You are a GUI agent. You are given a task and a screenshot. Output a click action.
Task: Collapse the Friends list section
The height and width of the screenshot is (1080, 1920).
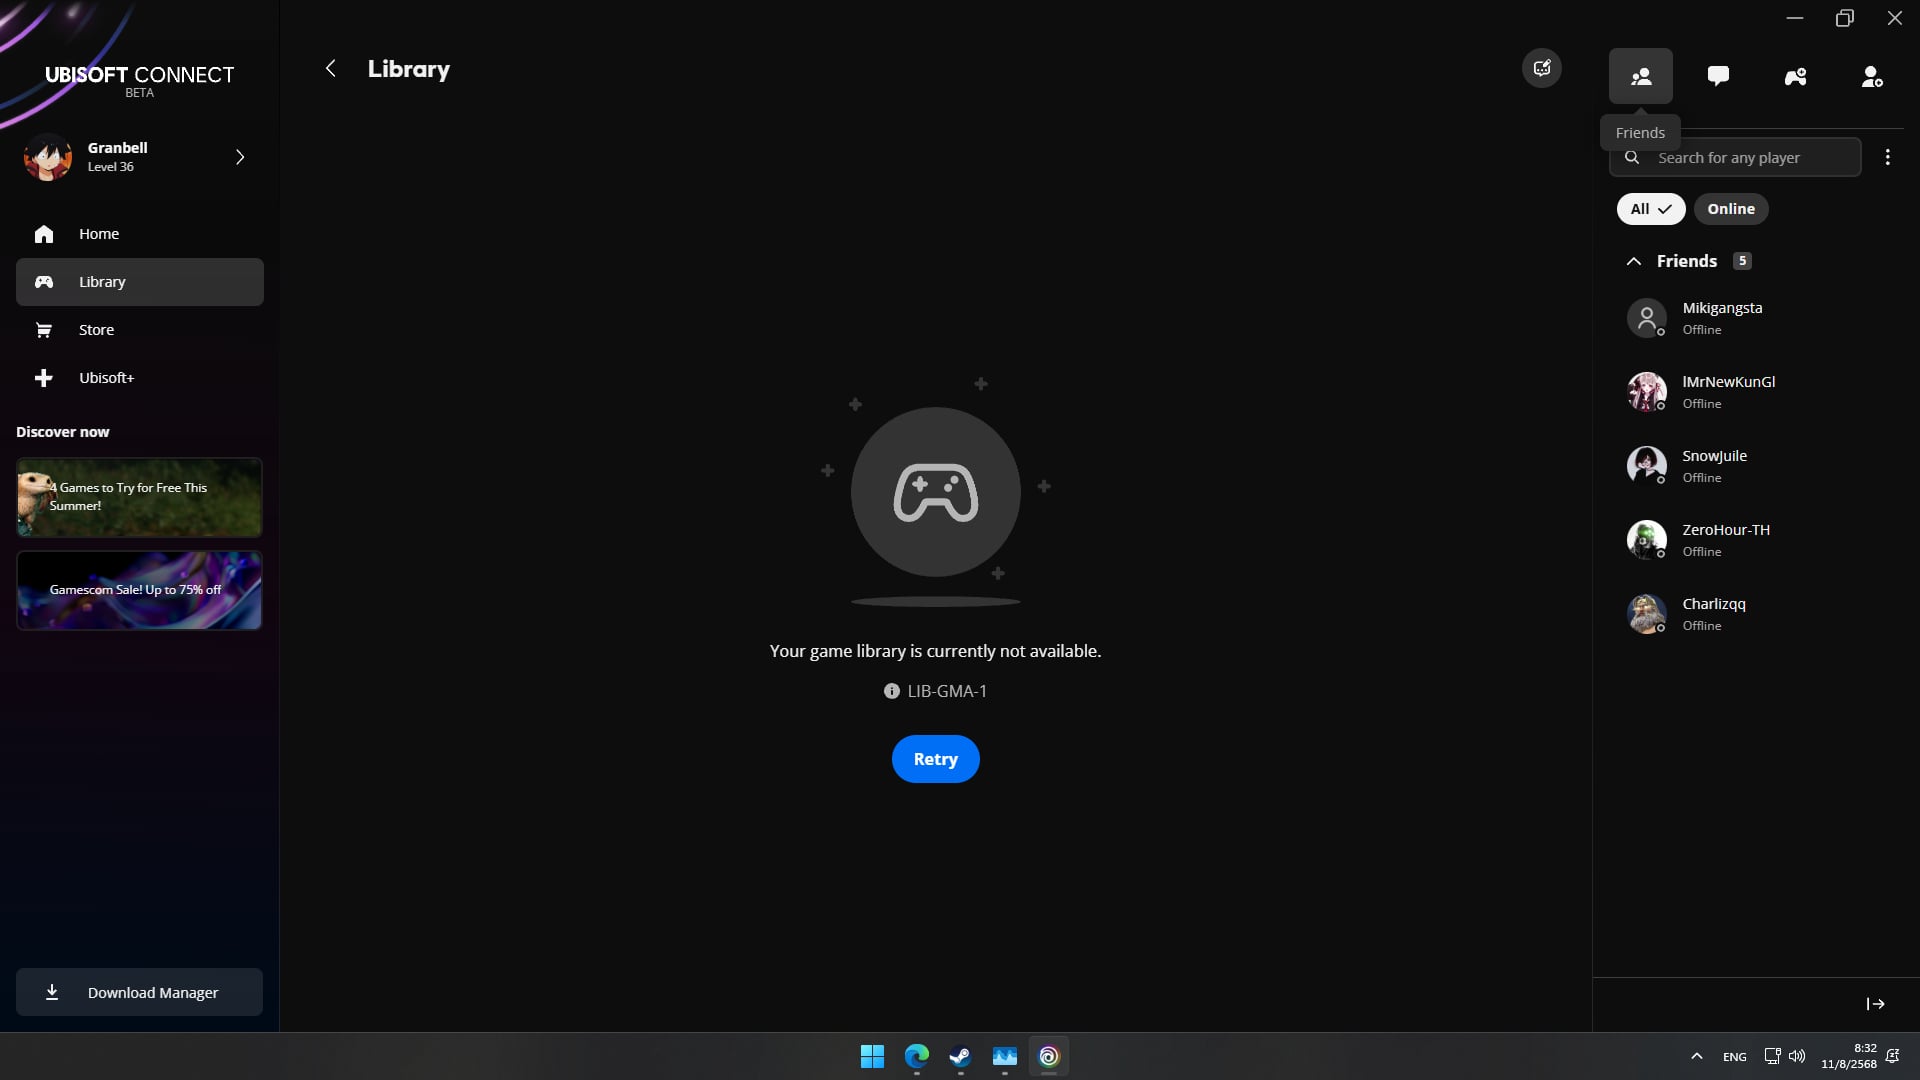pyautogui.click(x=1633, y=261)
